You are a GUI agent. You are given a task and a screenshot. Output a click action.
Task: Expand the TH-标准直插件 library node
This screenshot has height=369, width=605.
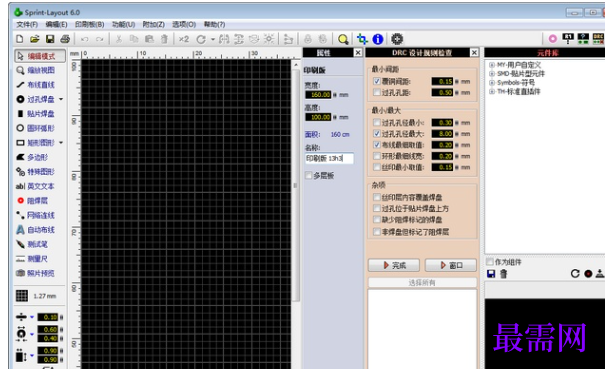(x=492, y=91)
